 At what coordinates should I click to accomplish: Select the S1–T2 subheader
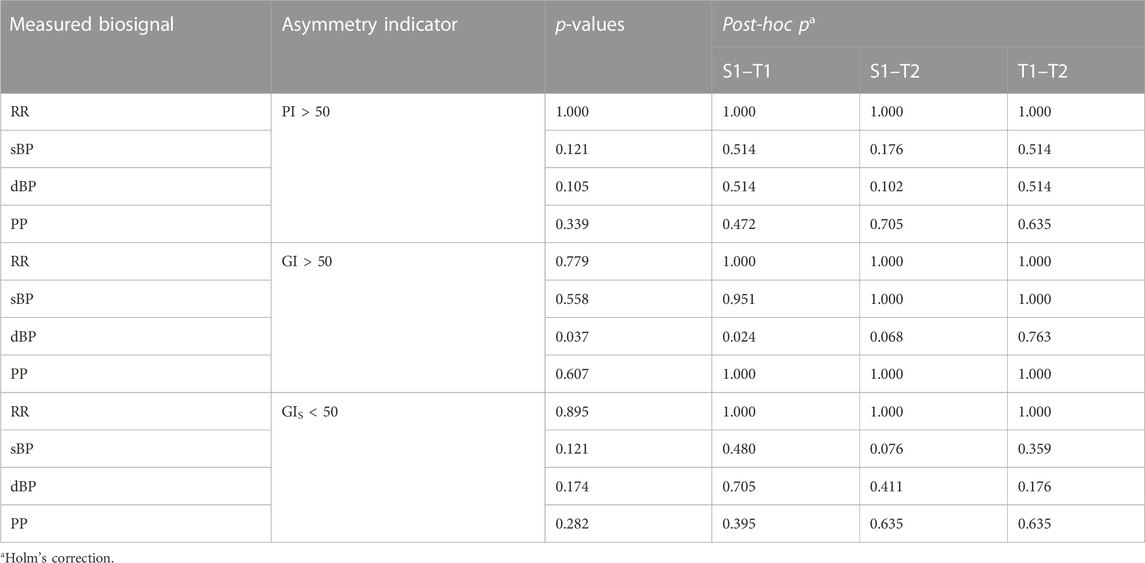click(x=933, y=70)
